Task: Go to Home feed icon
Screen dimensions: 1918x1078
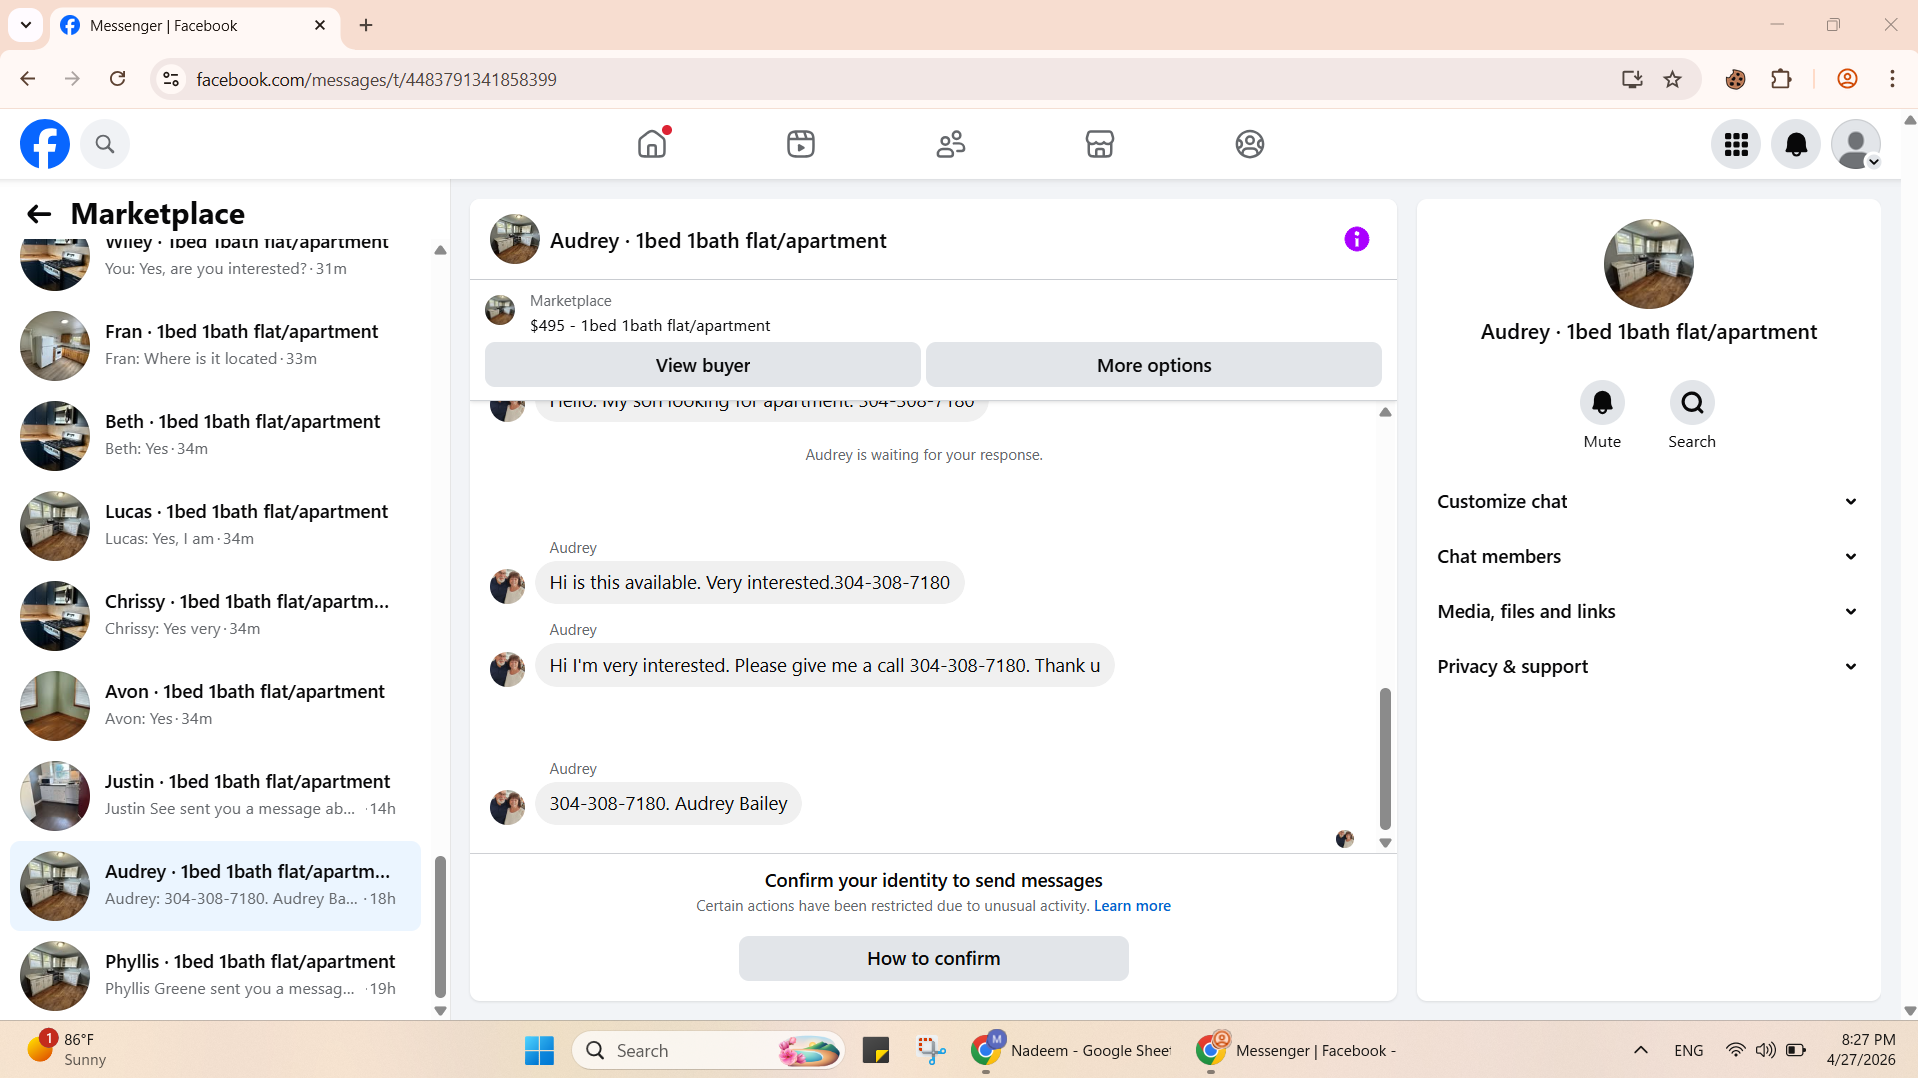Action: click(x=652, y=144)
